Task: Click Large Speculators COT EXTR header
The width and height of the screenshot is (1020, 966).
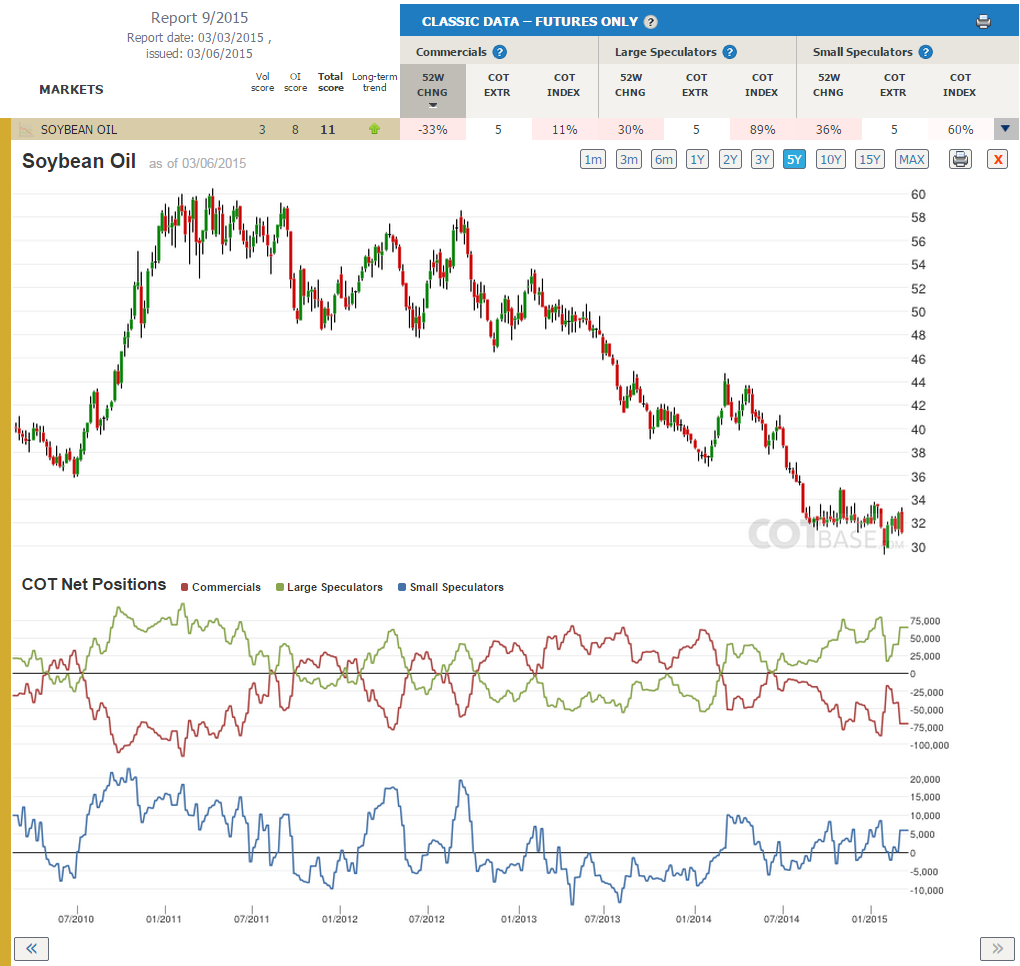Action: click(695, 85)
